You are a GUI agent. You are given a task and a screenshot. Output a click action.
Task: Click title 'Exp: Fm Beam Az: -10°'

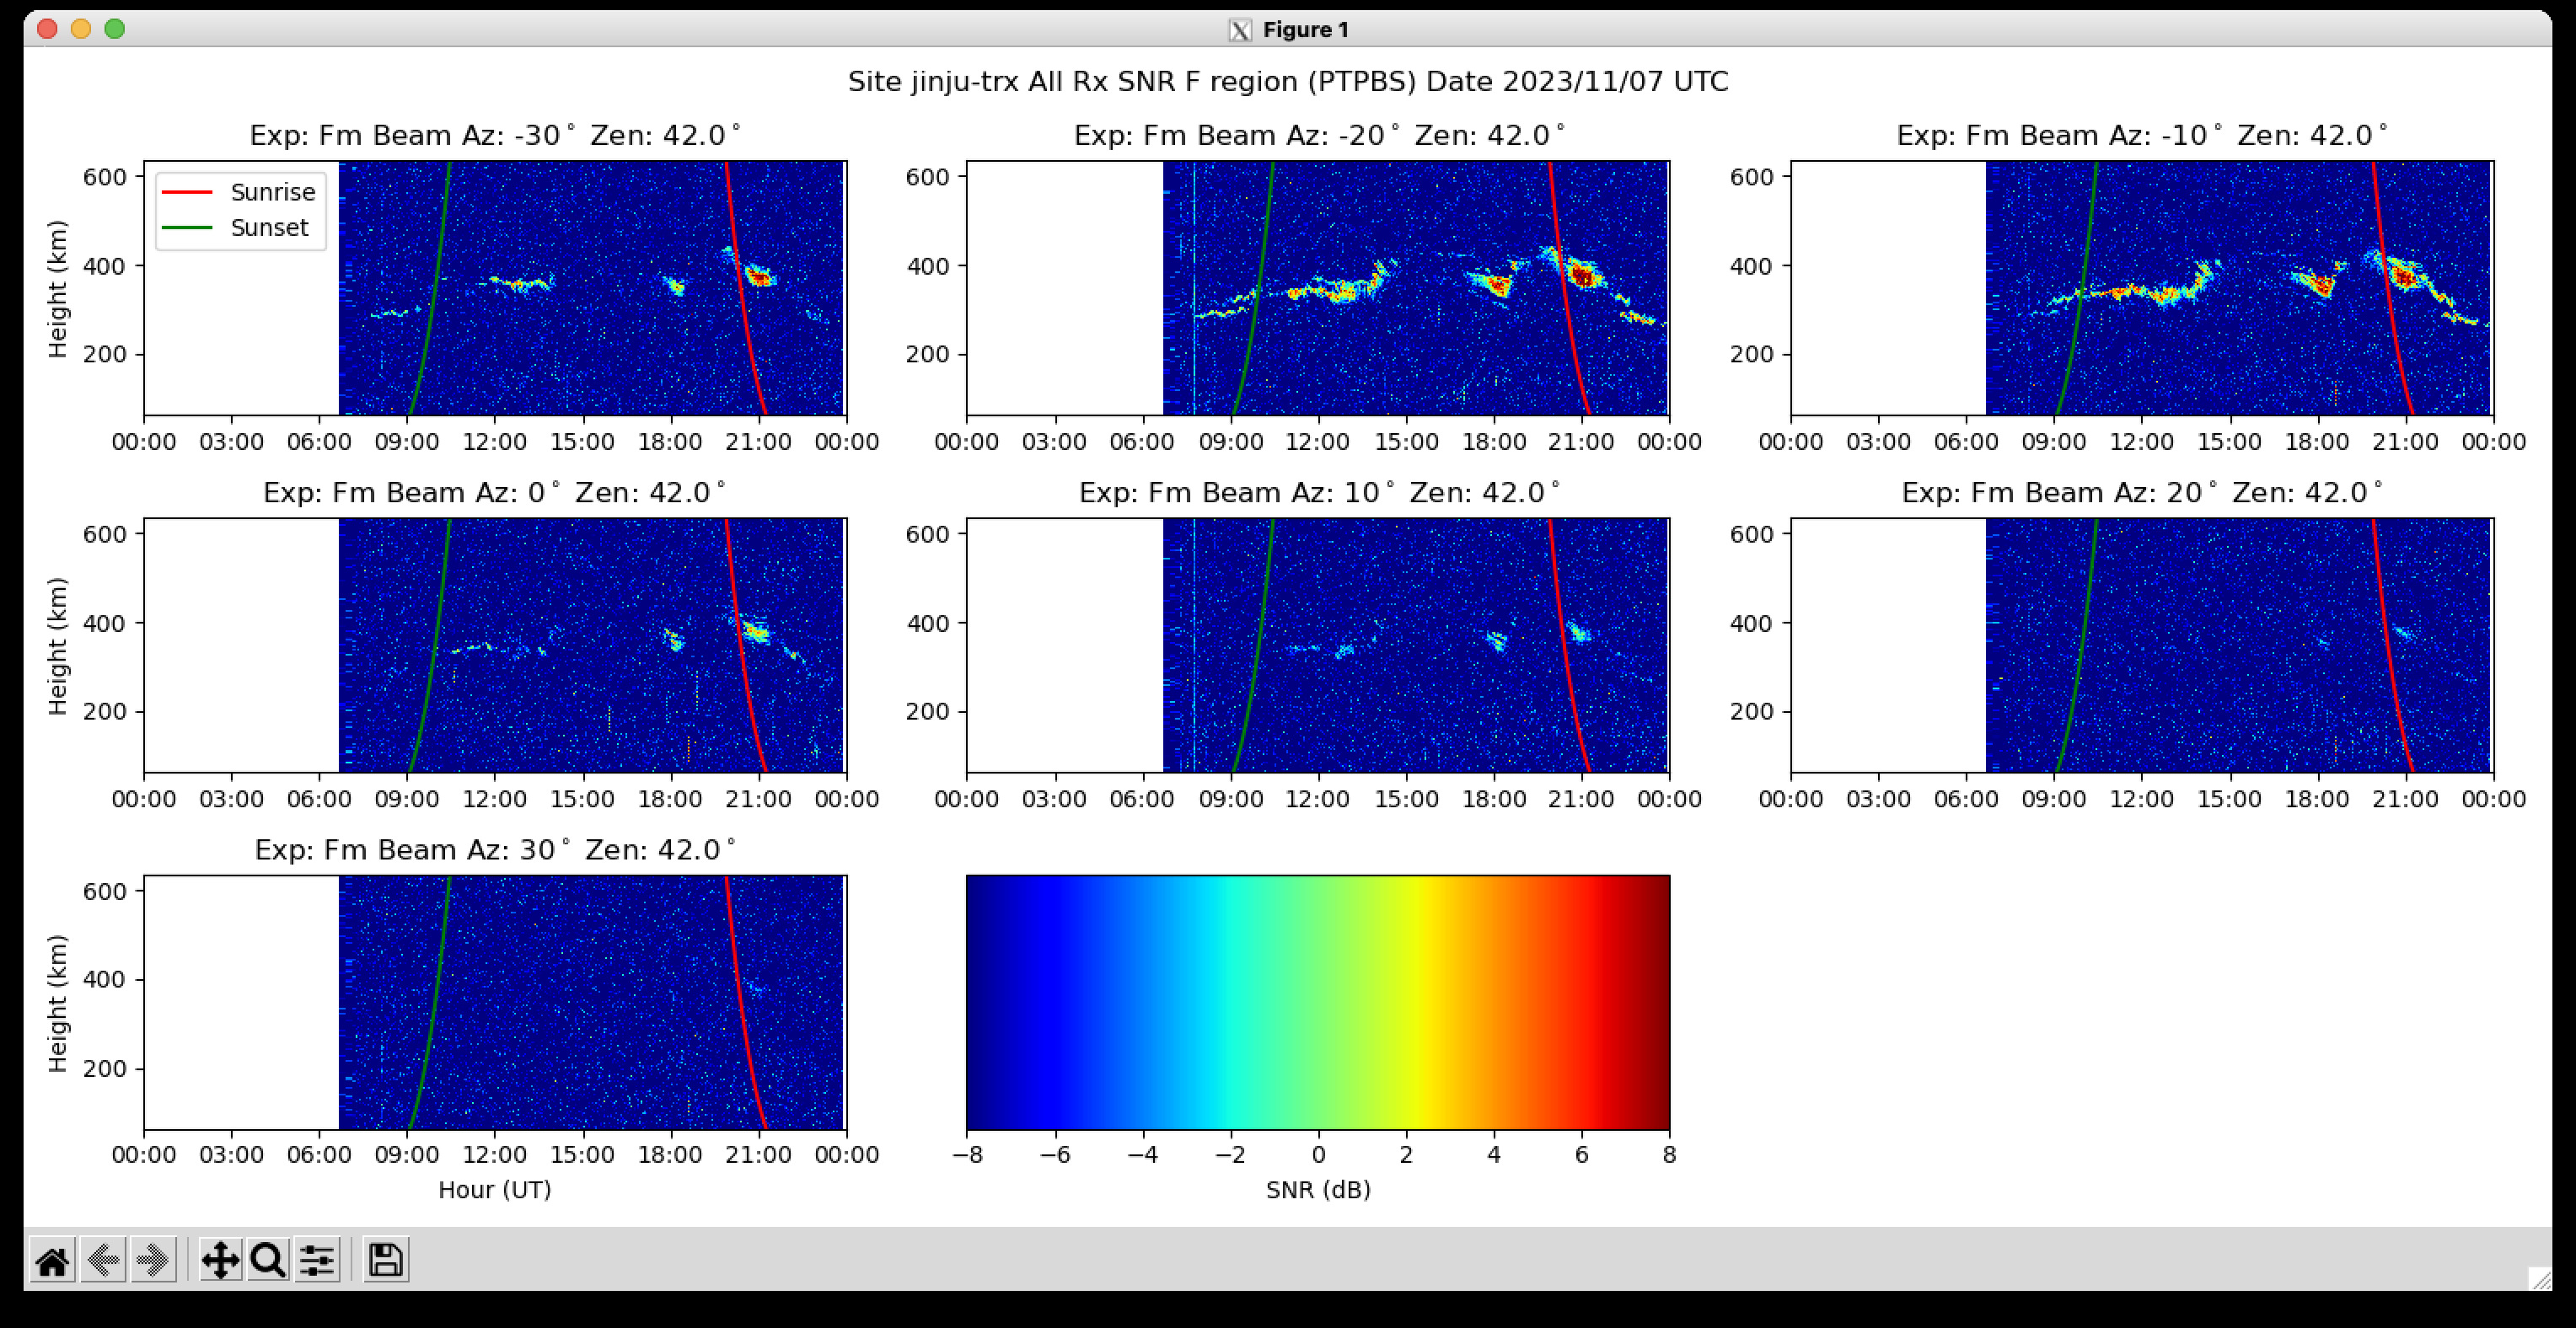tap(2142, 135)
